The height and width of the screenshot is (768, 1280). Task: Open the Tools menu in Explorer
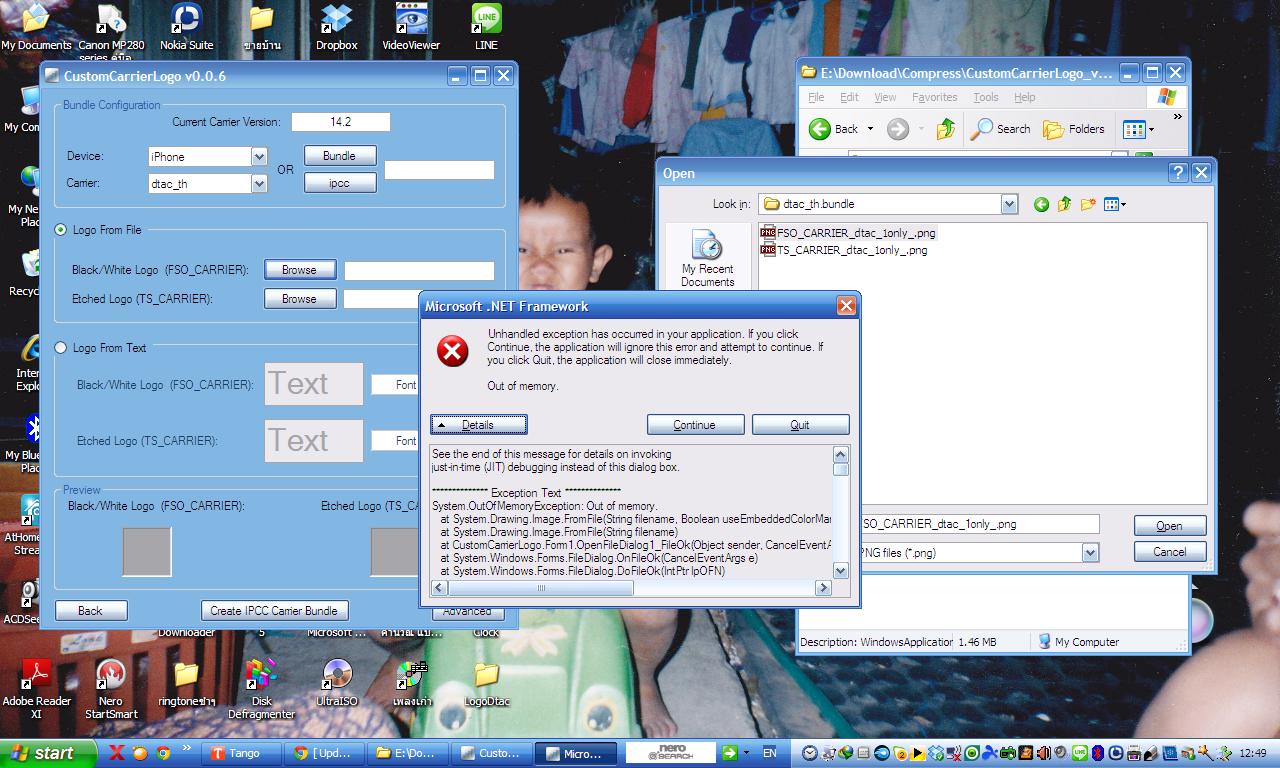tap(985, 97)
